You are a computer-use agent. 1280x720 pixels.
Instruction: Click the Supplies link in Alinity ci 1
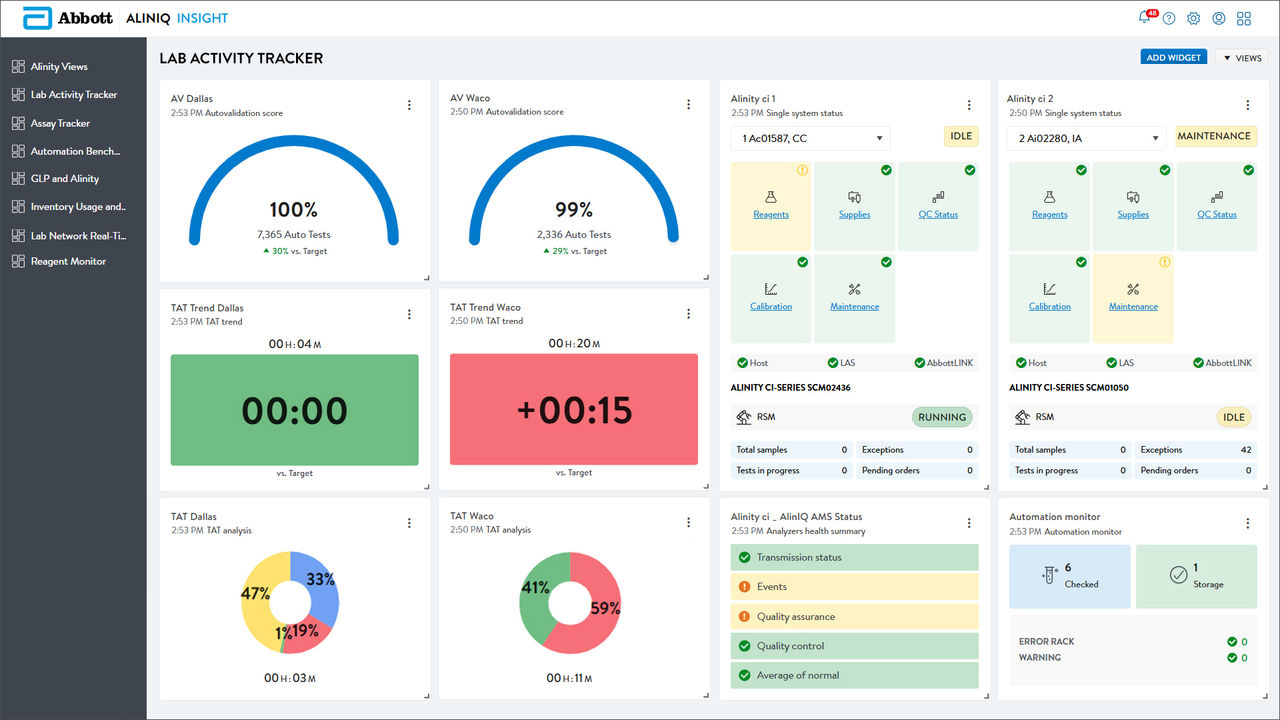click(854, 215)
